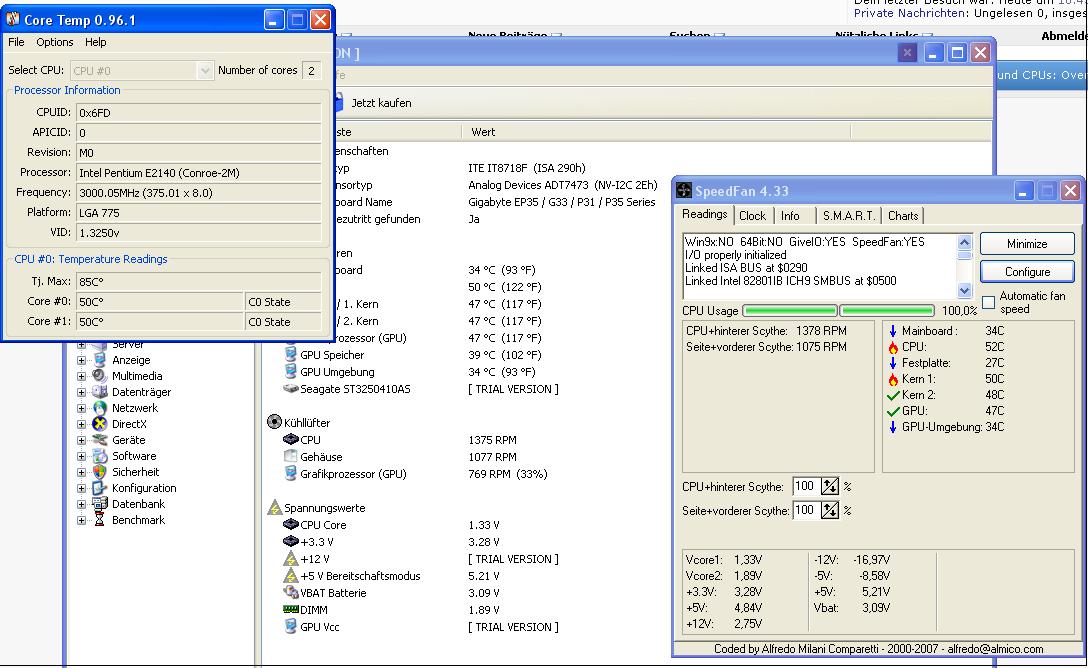Click the Benchmark hourglass icon
Viewport: 1088px width, 668px height.
click(100, 520)
